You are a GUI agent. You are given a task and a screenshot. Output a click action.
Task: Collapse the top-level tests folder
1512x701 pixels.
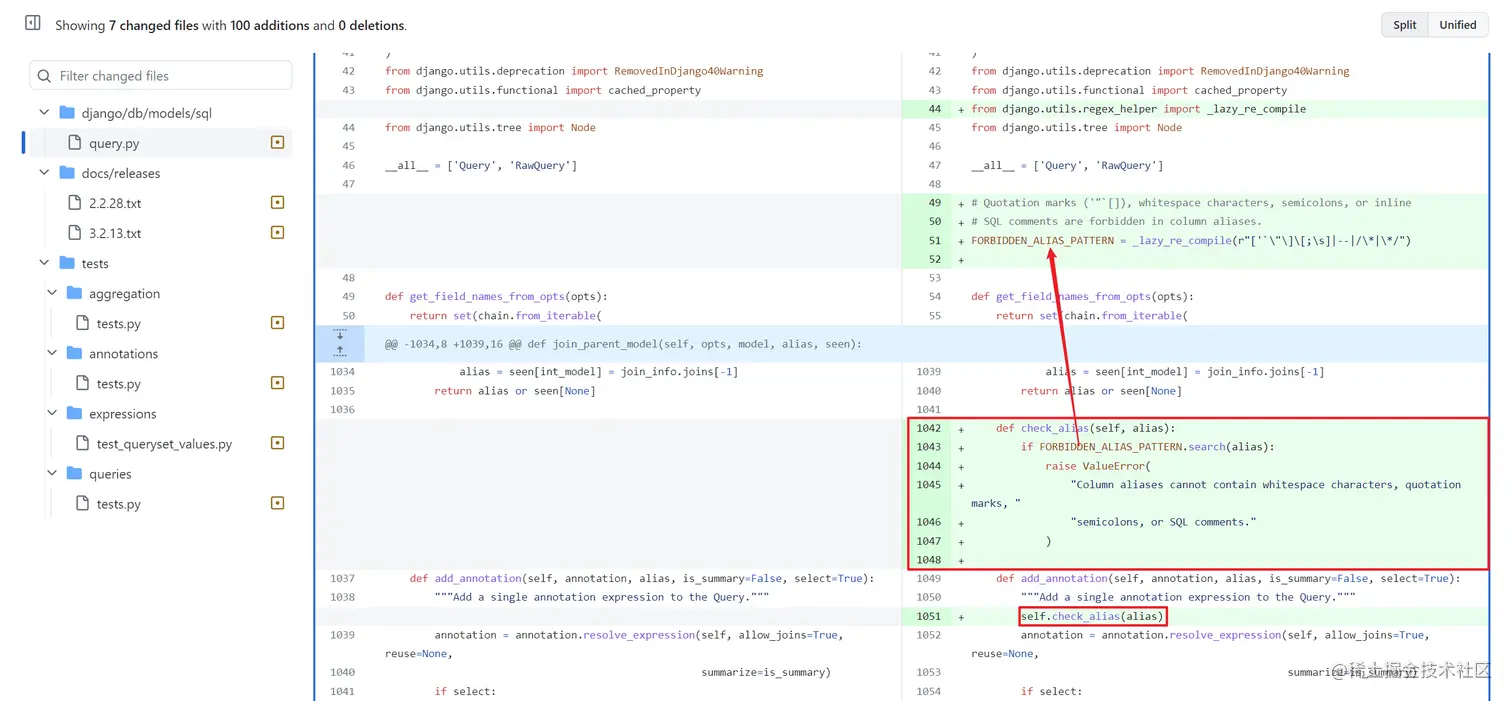[x=44, y=263]
